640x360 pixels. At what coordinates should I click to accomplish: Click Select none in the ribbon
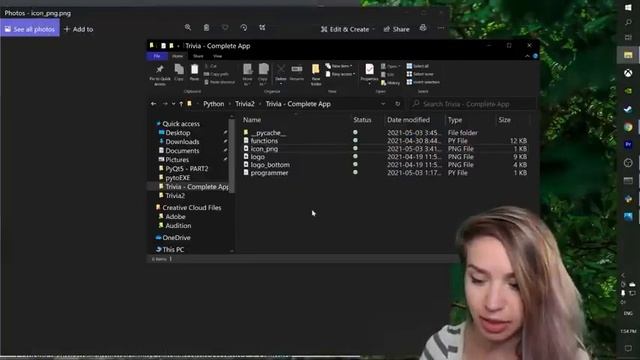(x=420, y=74)
